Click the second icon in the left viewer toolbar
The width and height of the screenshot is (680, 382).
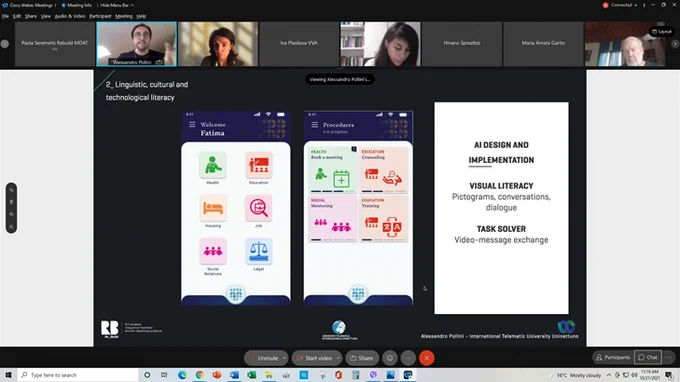[x=11, y=202]
